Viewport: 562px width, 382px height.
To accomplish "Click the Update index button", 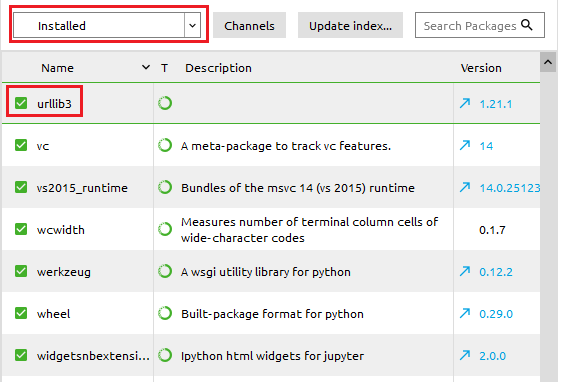I will [x=350, y=25].
